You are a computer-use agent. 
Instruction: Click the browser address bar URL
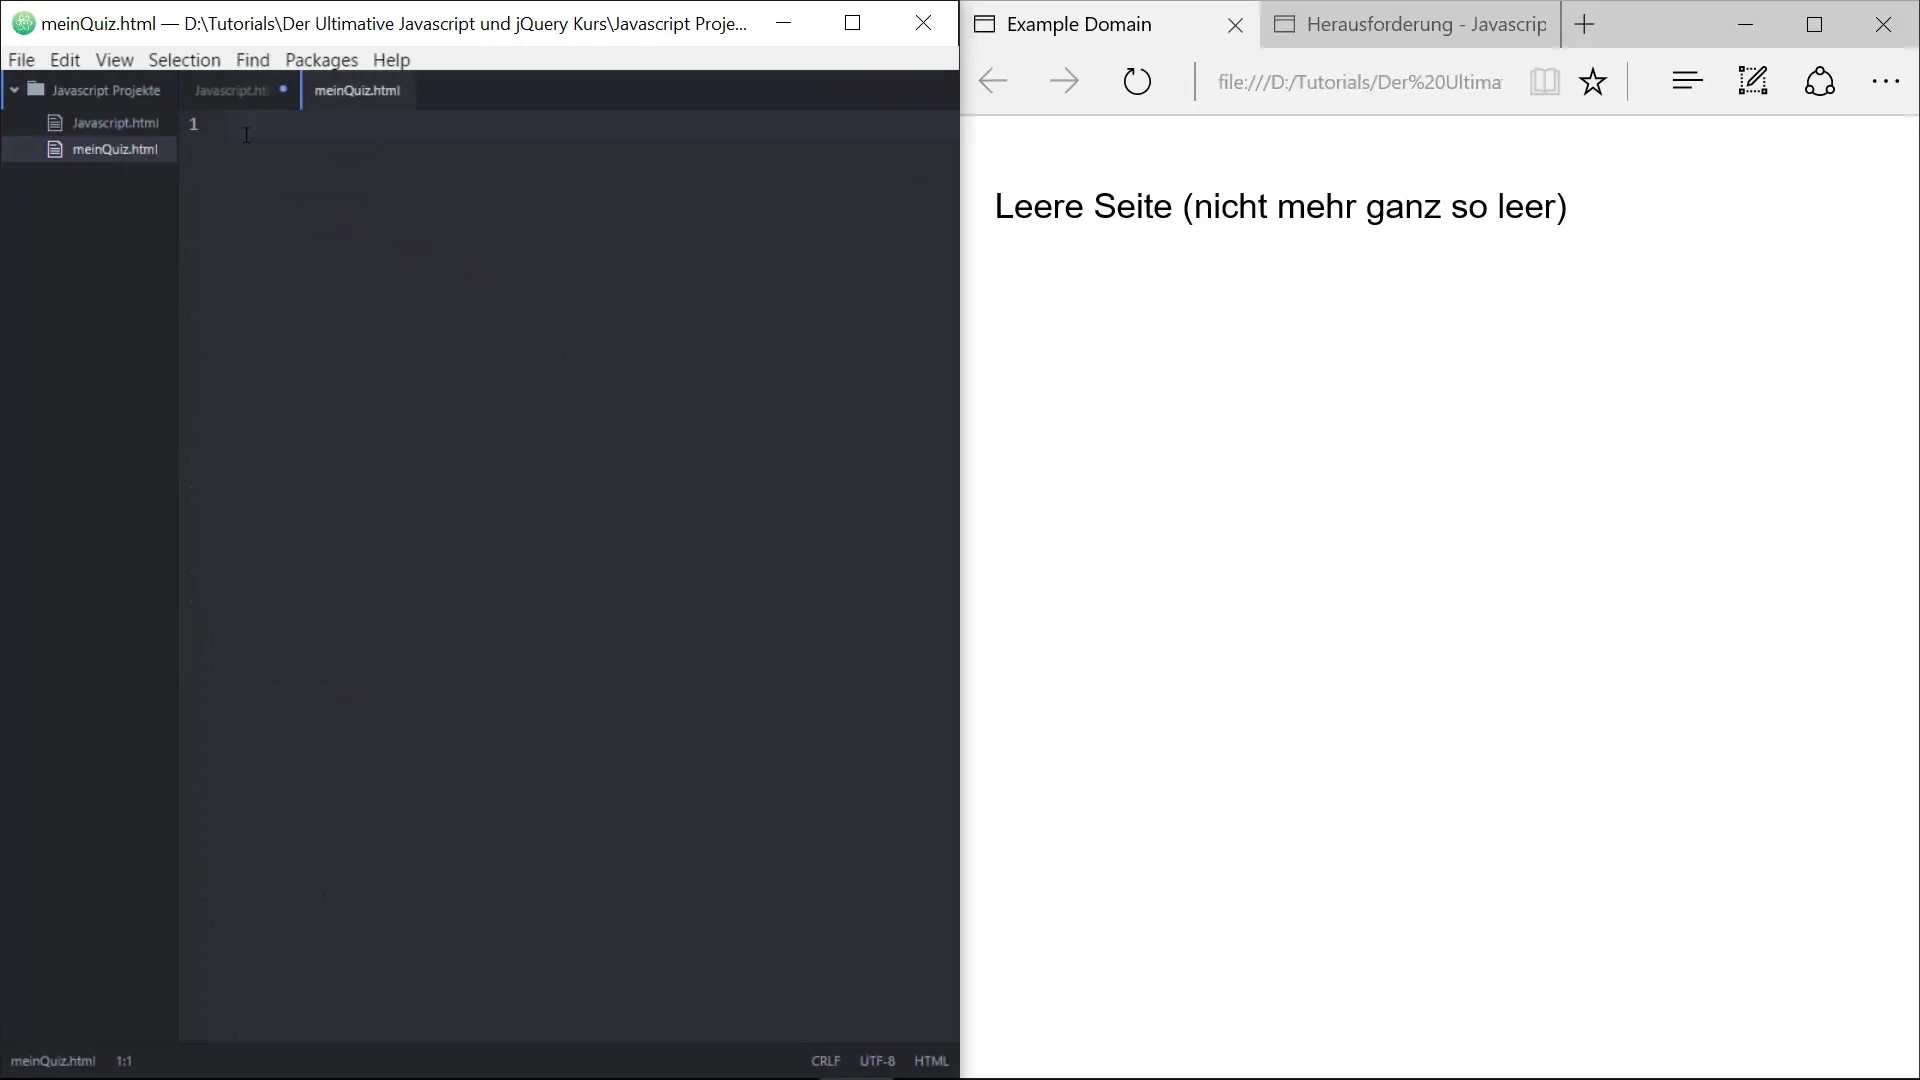tap(1359, 82)
